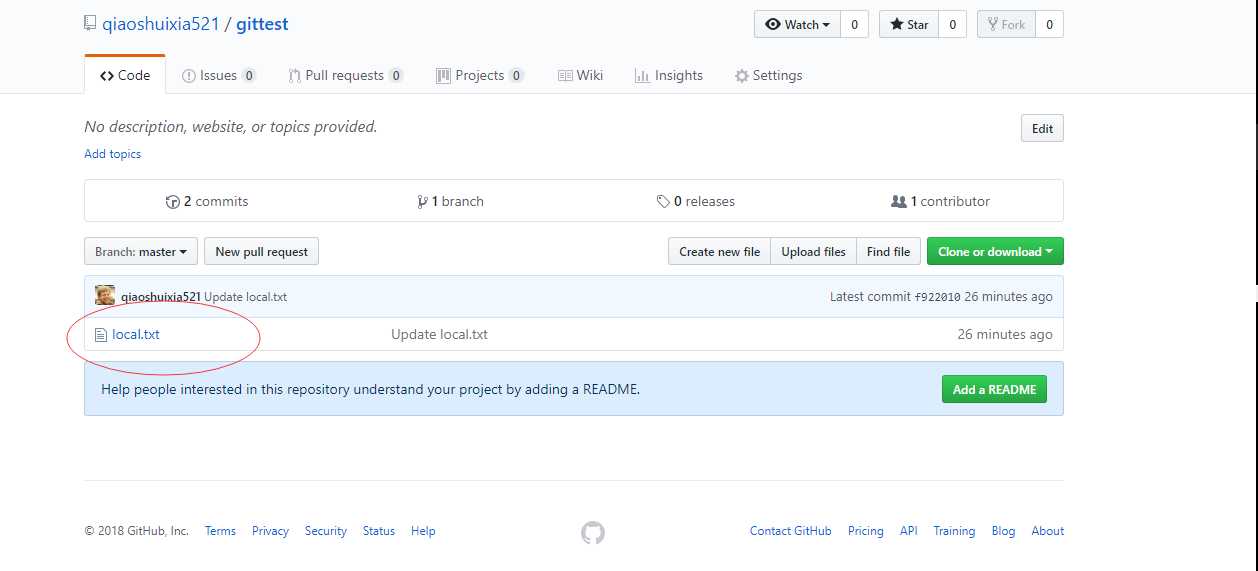Screen dimensions: 1258x571
Task: Open the watchers count next to Watch
Action: tap(854, 25)
